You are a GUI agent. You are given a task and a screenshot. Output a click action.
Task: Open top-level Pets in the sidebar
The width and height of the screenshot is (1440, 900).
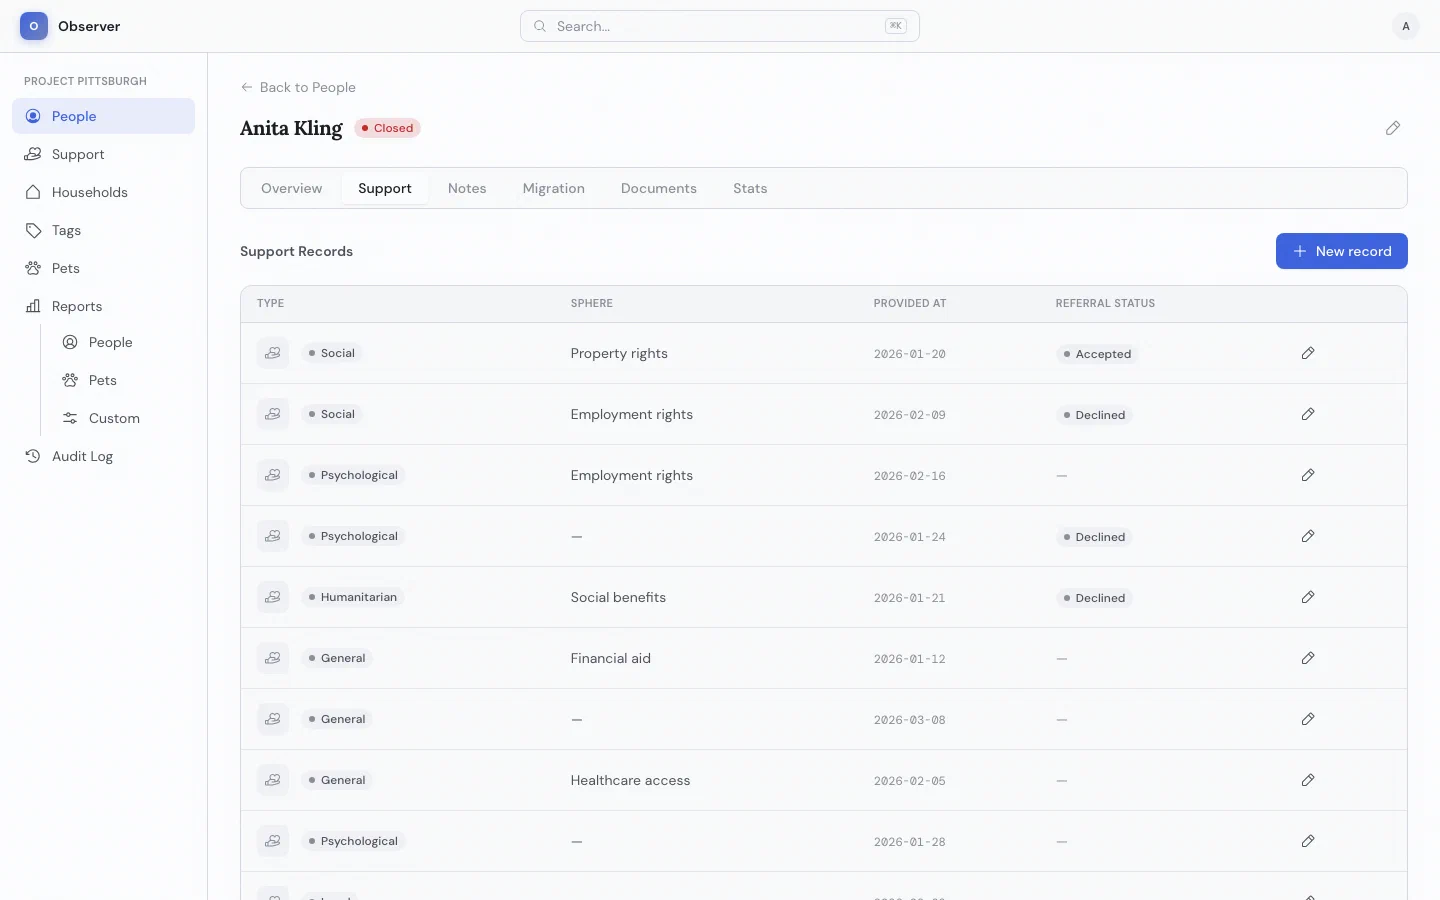(x=103, y=268)
